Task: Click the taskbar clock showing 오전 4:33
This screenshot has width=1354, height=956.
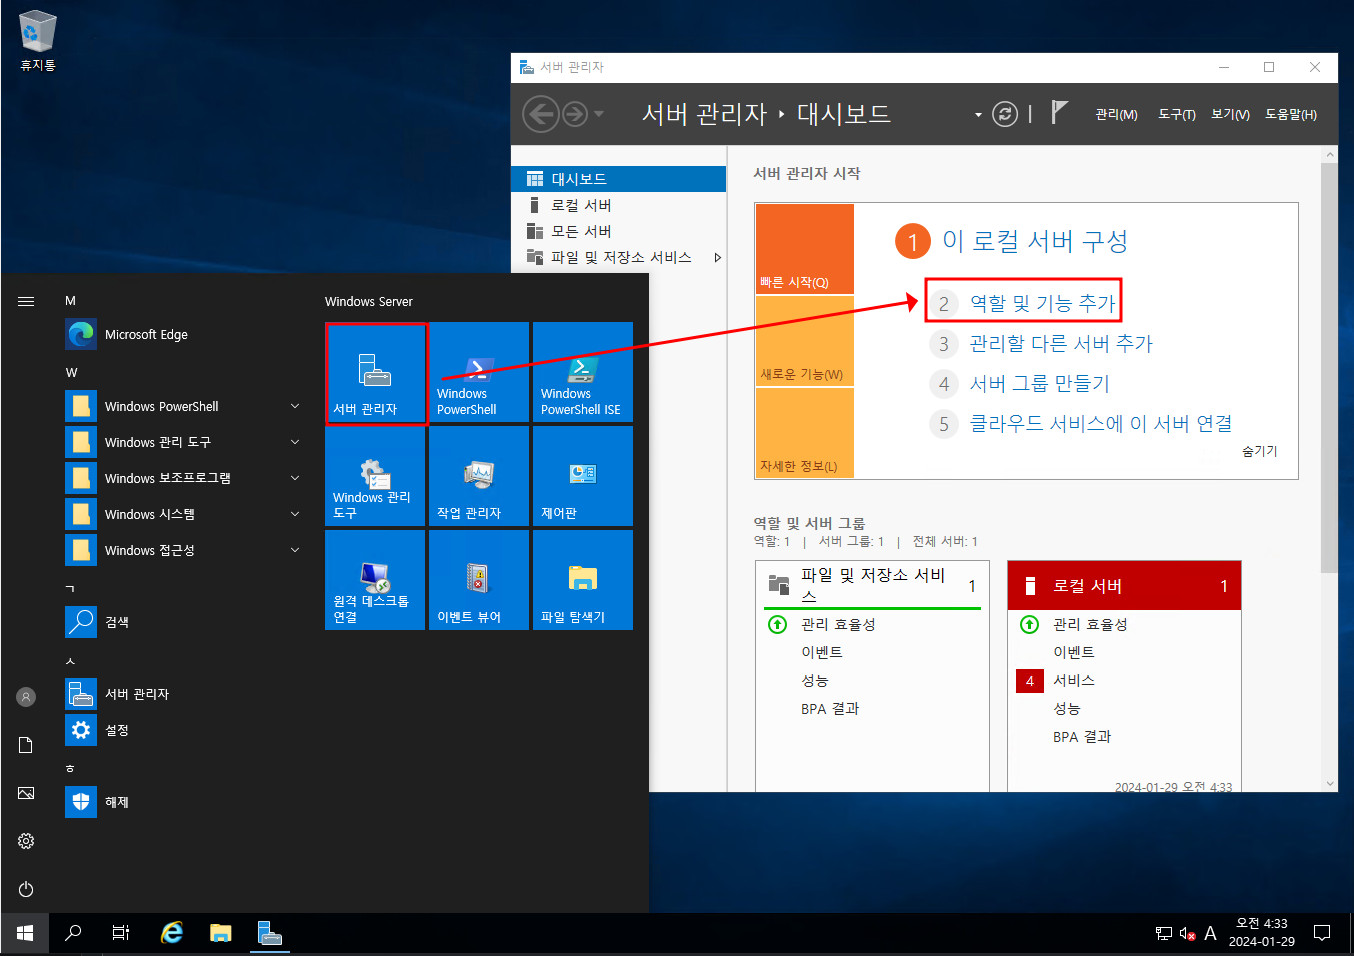Action: pyautogui.click(x=1261, y=933)
